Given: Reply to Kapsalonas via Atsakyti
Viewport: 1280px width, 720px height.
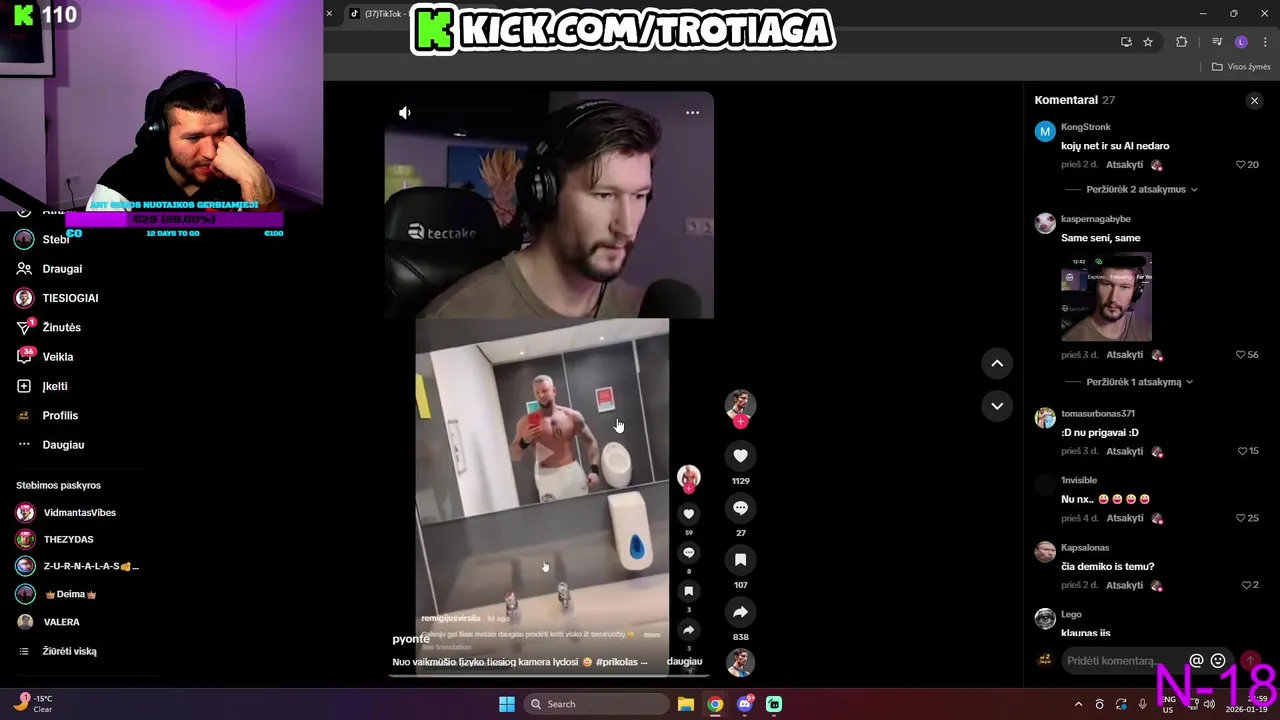Looking at the screenshot, I should (x=1124, y=585).
